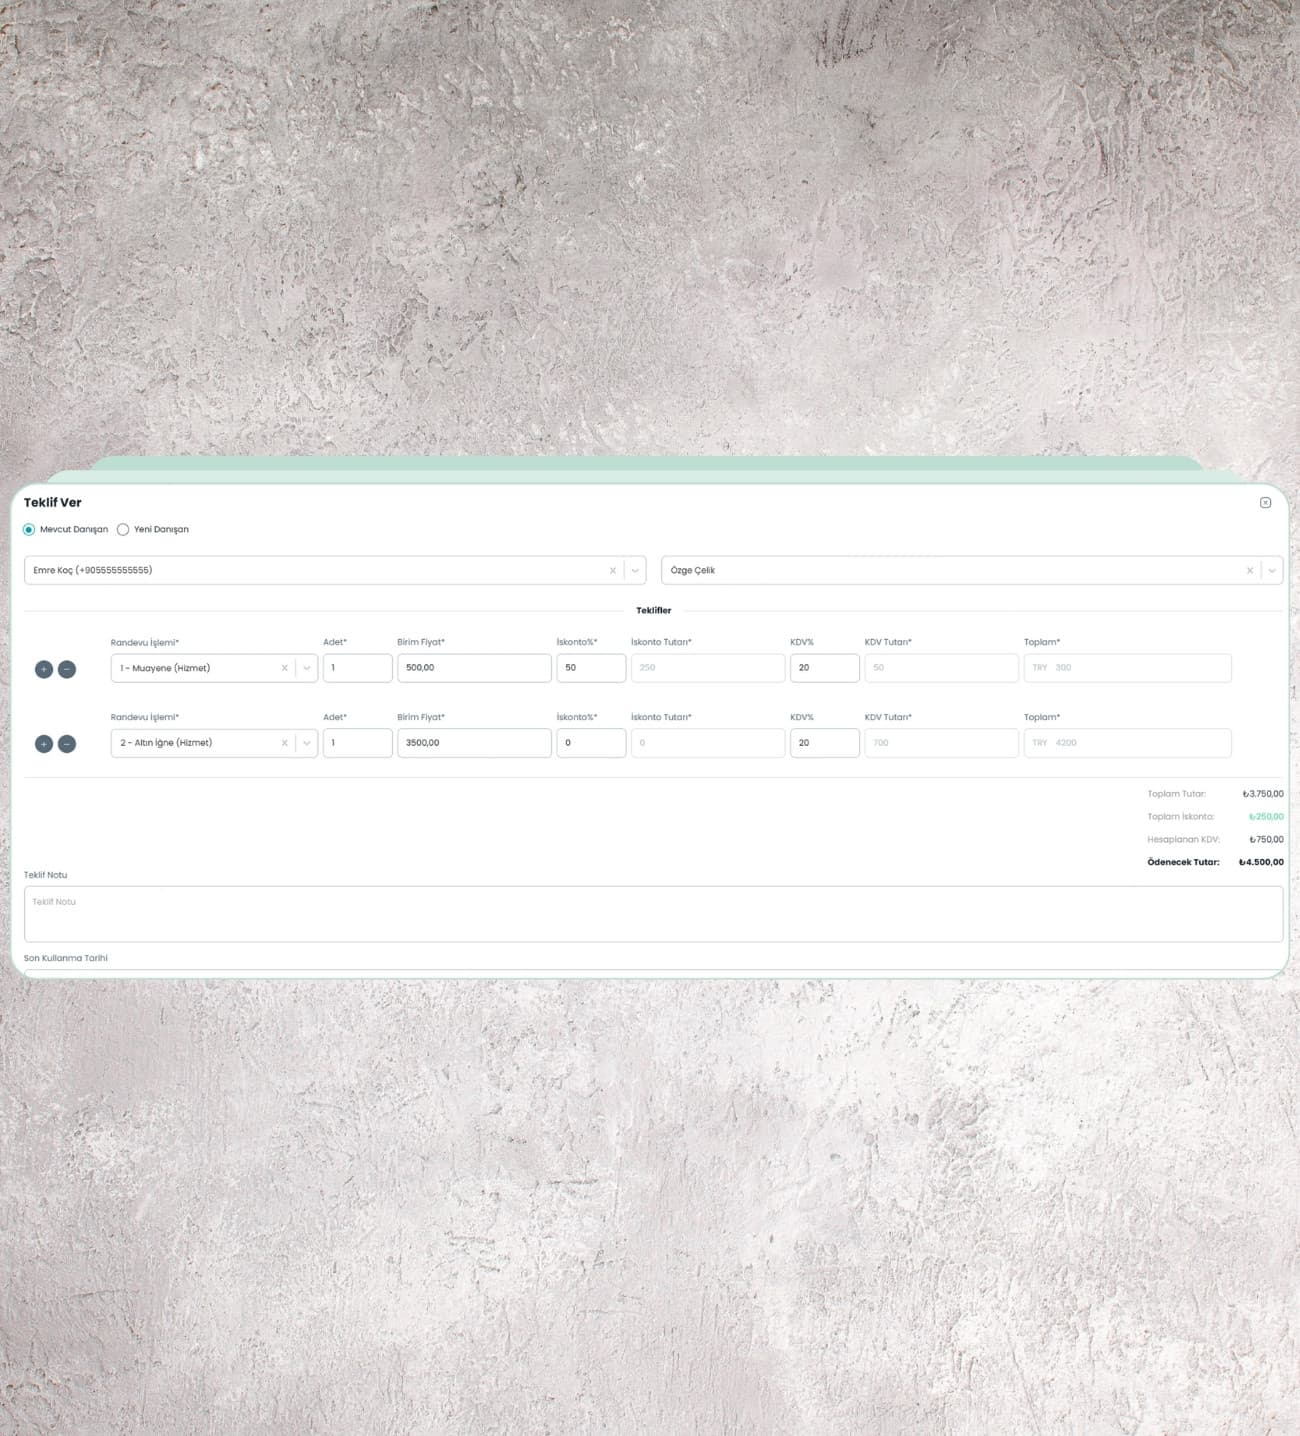Clear the Muayene service selection
The image size is (1300, 1436).
click(x=284, y=668)
